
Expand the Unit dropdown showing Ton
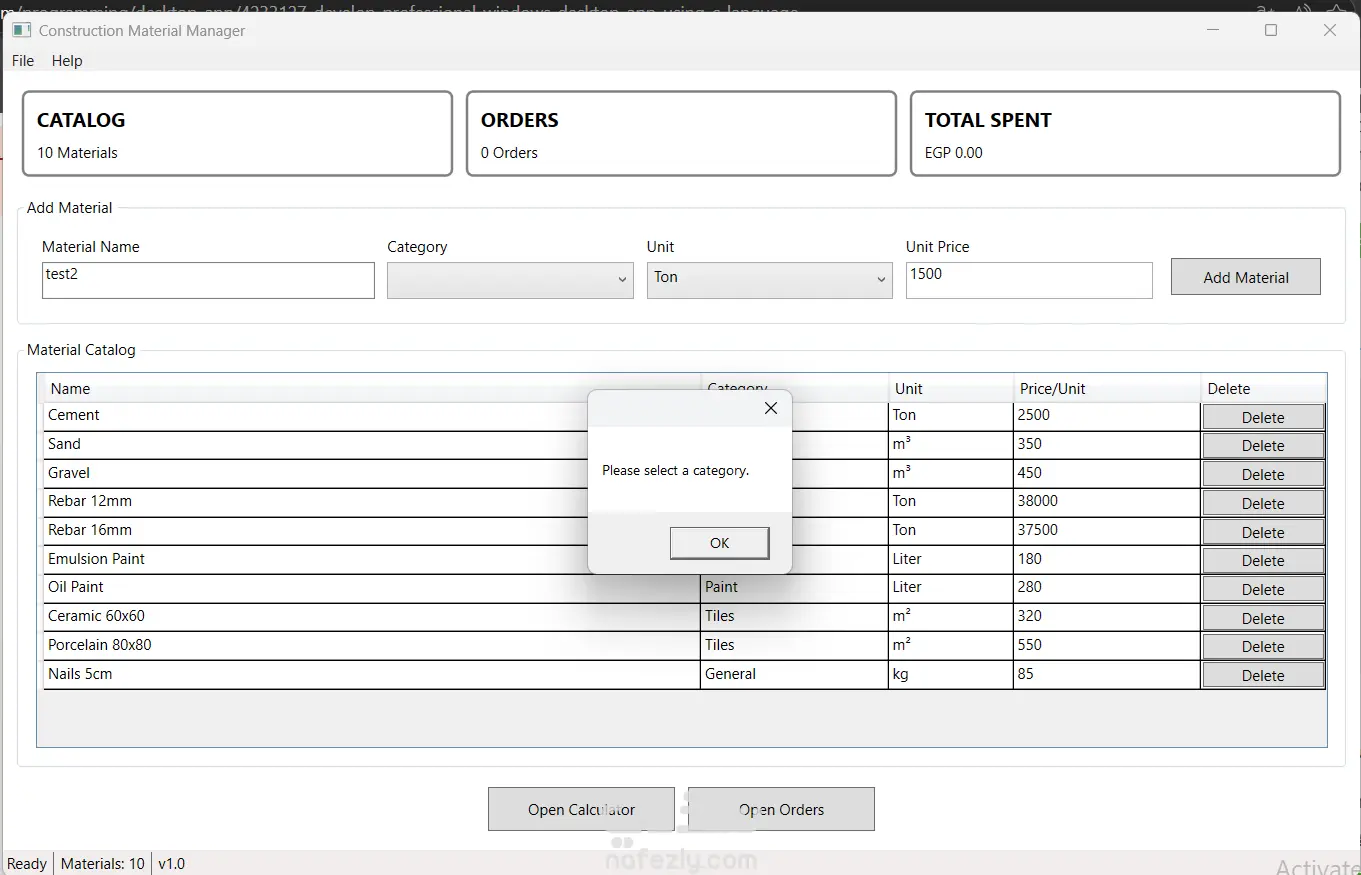(x=769, y=280)
